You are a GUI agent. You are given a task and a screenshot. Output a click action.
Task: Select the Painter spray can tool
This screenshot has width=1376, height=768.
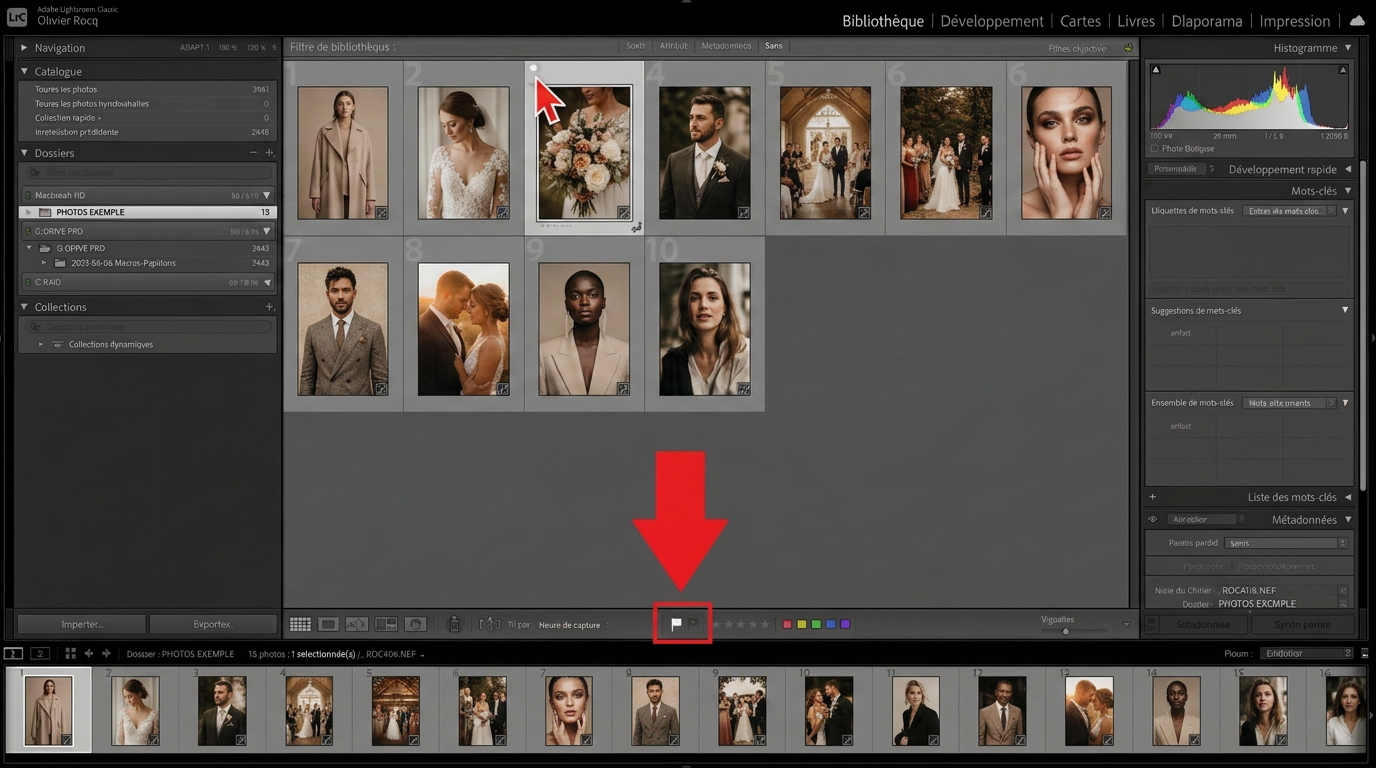454,624
